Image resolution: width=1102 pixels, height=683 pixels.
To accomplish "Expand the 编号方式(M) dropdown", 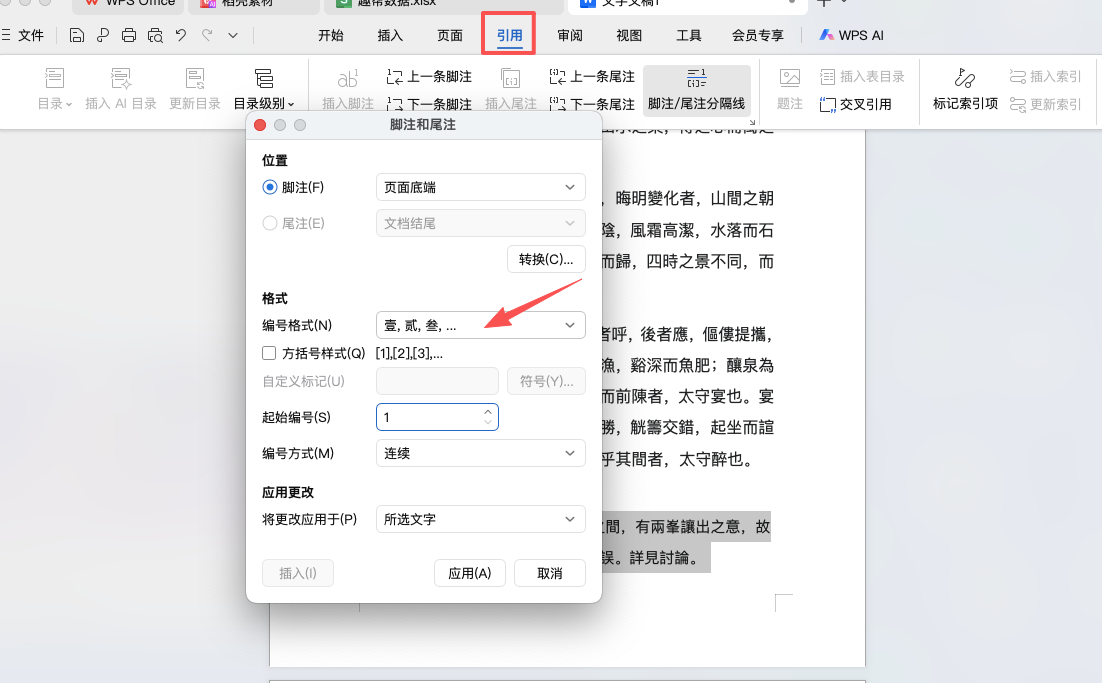I will click(x=480, y=453).
